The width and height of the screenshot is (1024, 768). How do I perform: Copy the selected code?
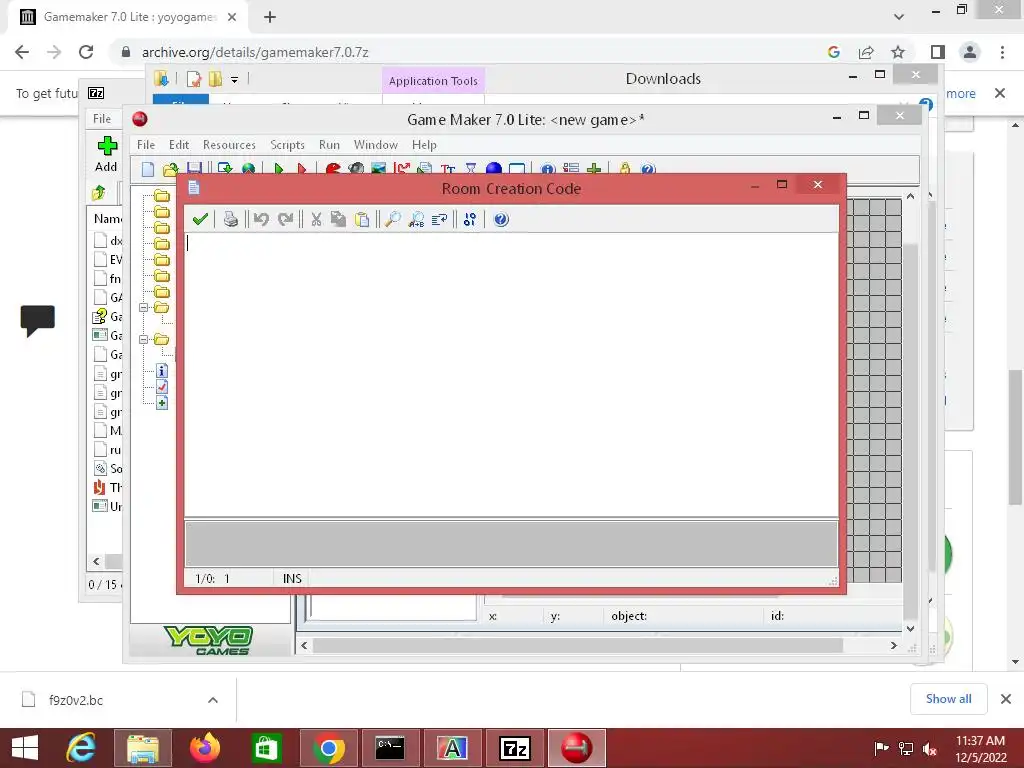click(338, 219)
